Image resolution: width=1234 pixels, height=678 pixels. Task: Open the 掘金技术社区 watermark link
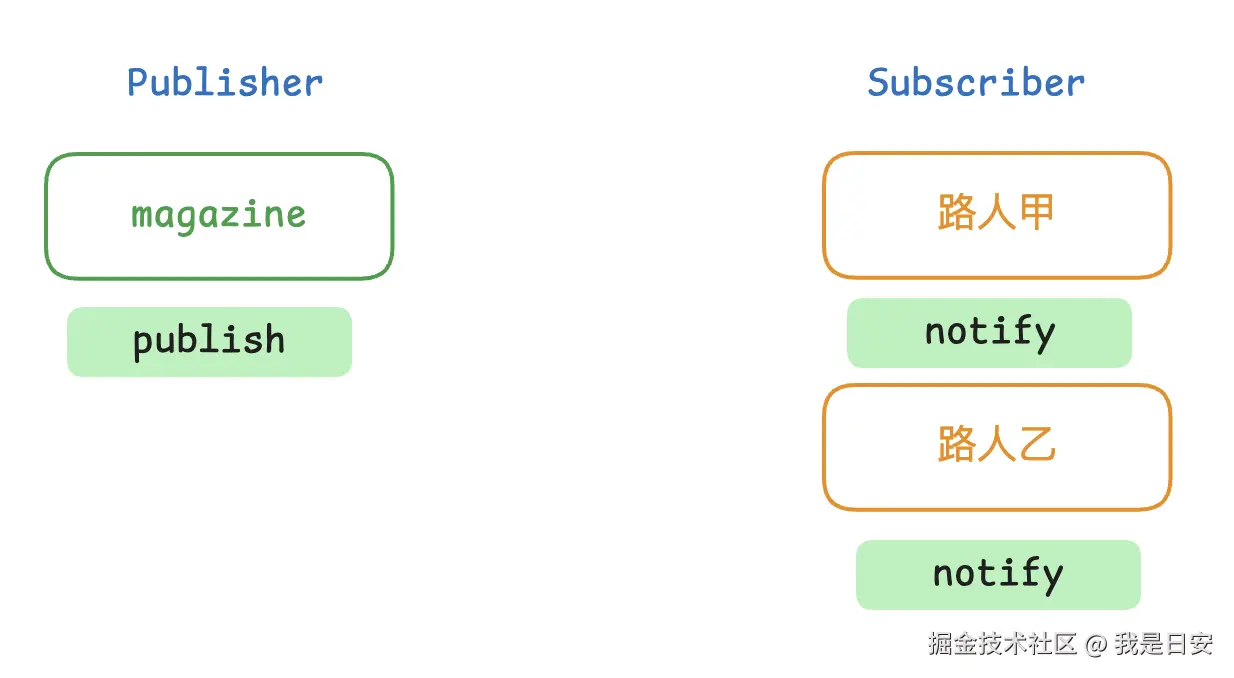coord(1002,644)
